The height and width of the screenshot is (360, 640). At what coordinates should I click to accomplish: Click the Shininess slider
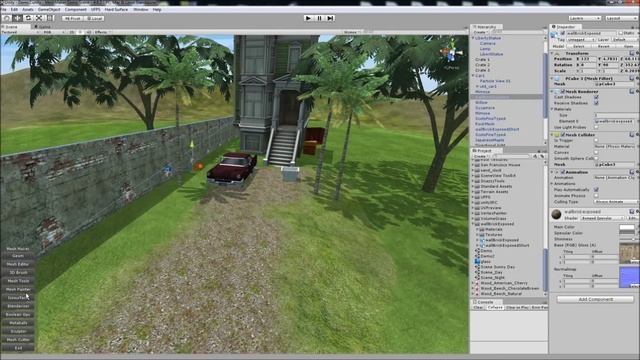[628, 239]
